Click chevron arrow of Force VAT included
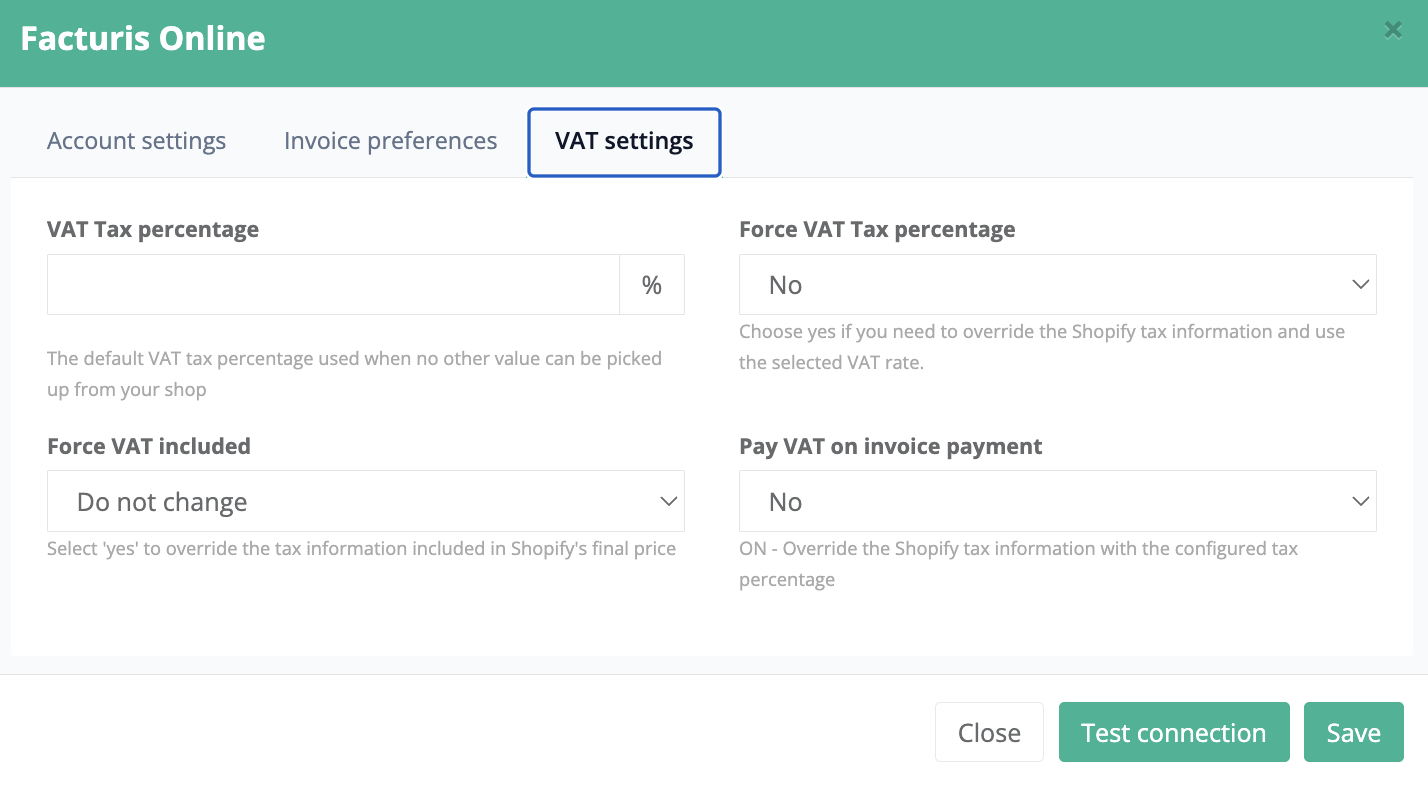The width and height of the screenshot is (1428, 786). (x=669, y=501)
